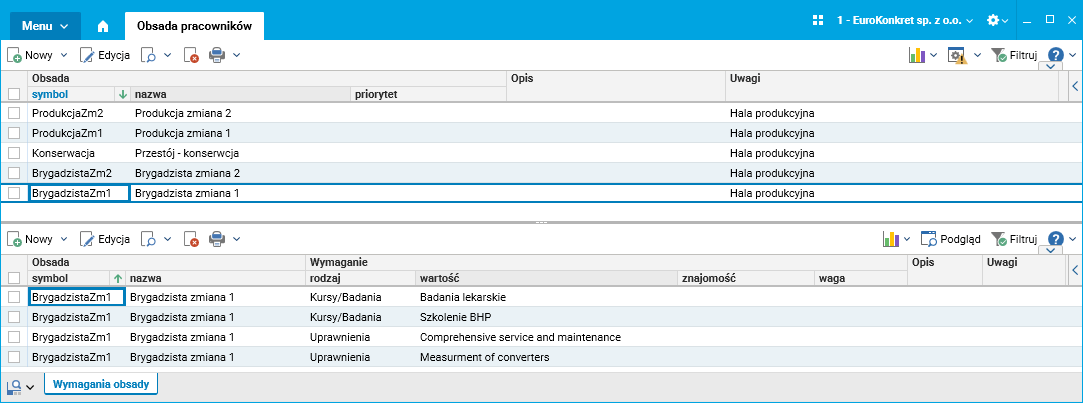Click the delete icon in lower panel toolbar
This screenshot has height=403, width=1083.
pos(191,239)
